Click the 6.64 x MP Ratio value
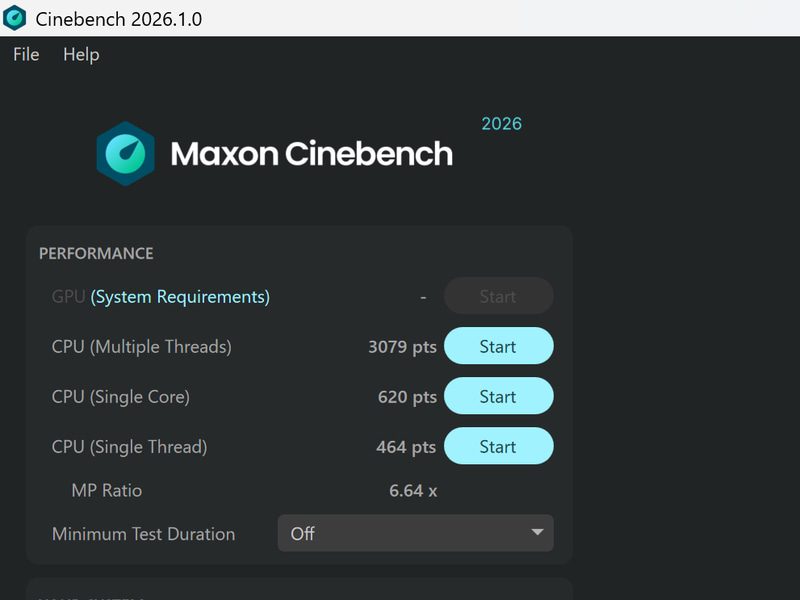Image resolution: width=800 pixels, height=600 pixels. click(413, 491)
